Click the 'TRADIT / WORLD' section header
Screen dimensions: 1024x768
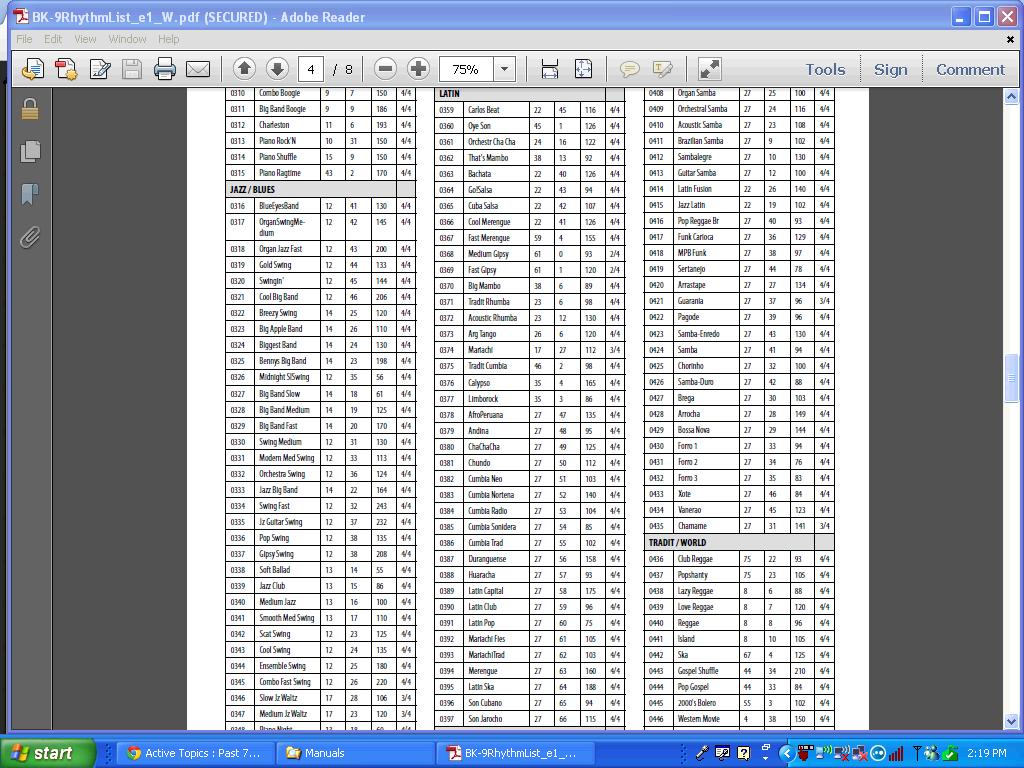677,542
